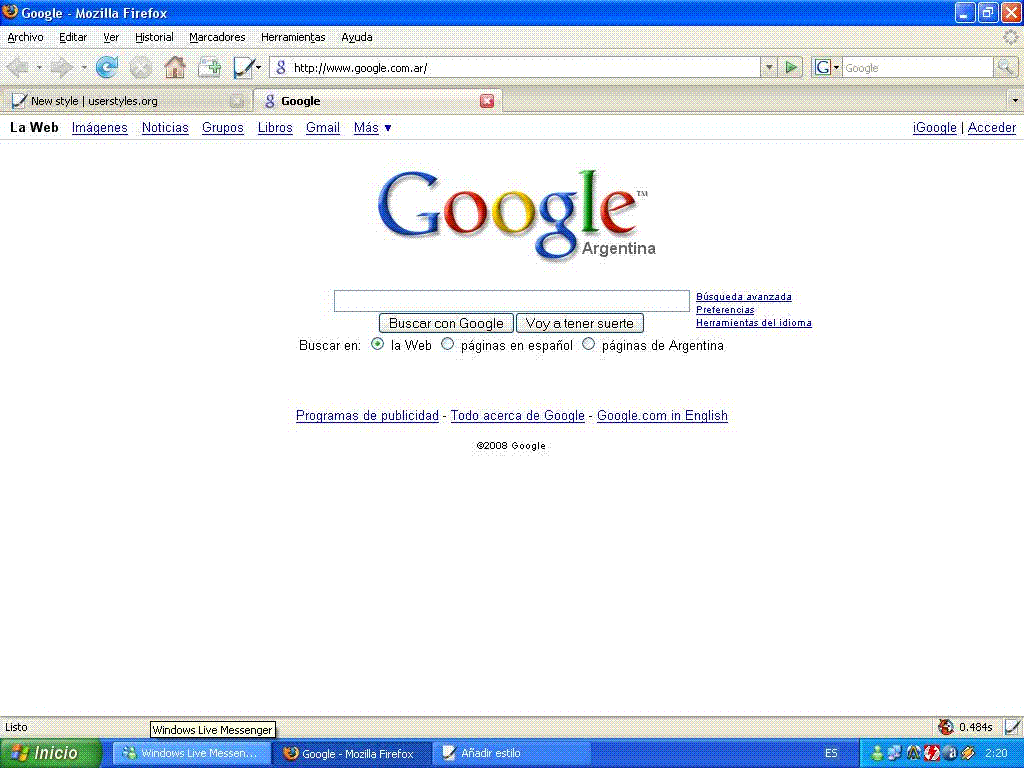This screenshot has height=768, width=1024.
Task: Select the 'páginas de Argentina' radio option
Action: tap(588, 344)
